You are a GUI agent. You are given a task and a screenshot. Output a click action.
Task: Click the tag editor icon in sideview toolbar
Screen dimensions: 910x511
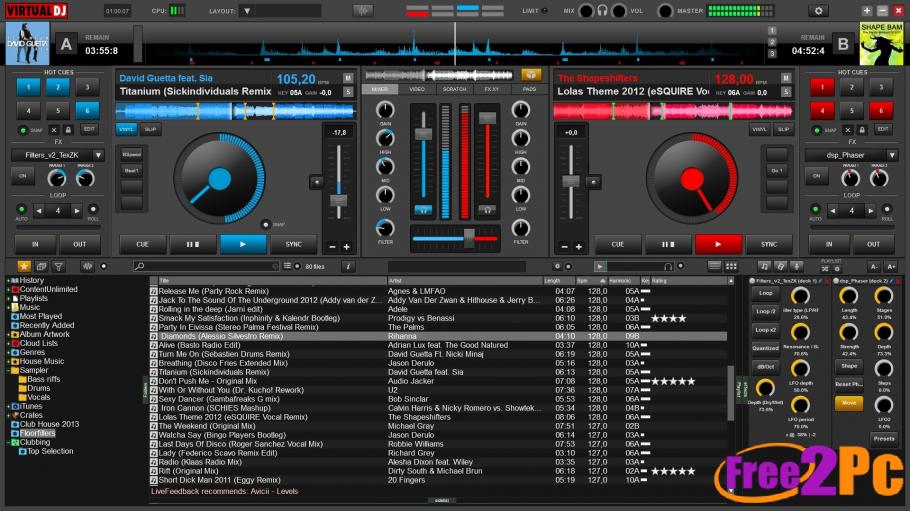pos(781,266)
